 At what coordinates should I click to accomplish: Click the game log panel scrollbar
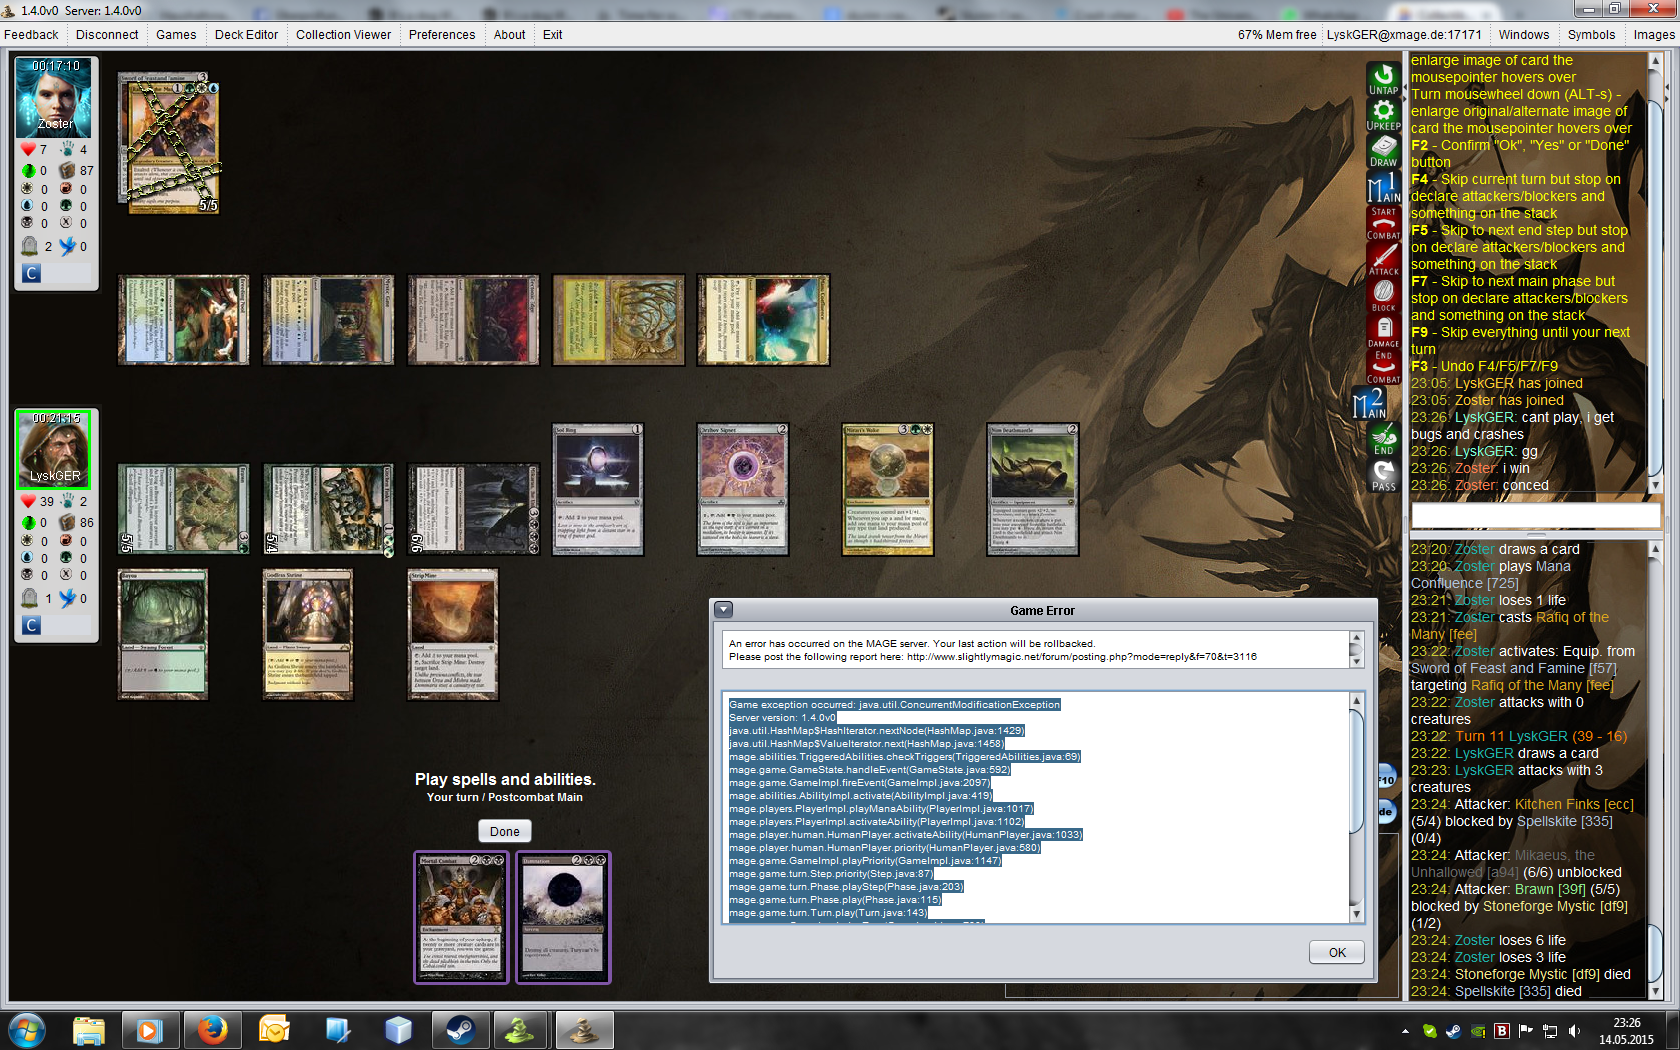click(1654, 770)
